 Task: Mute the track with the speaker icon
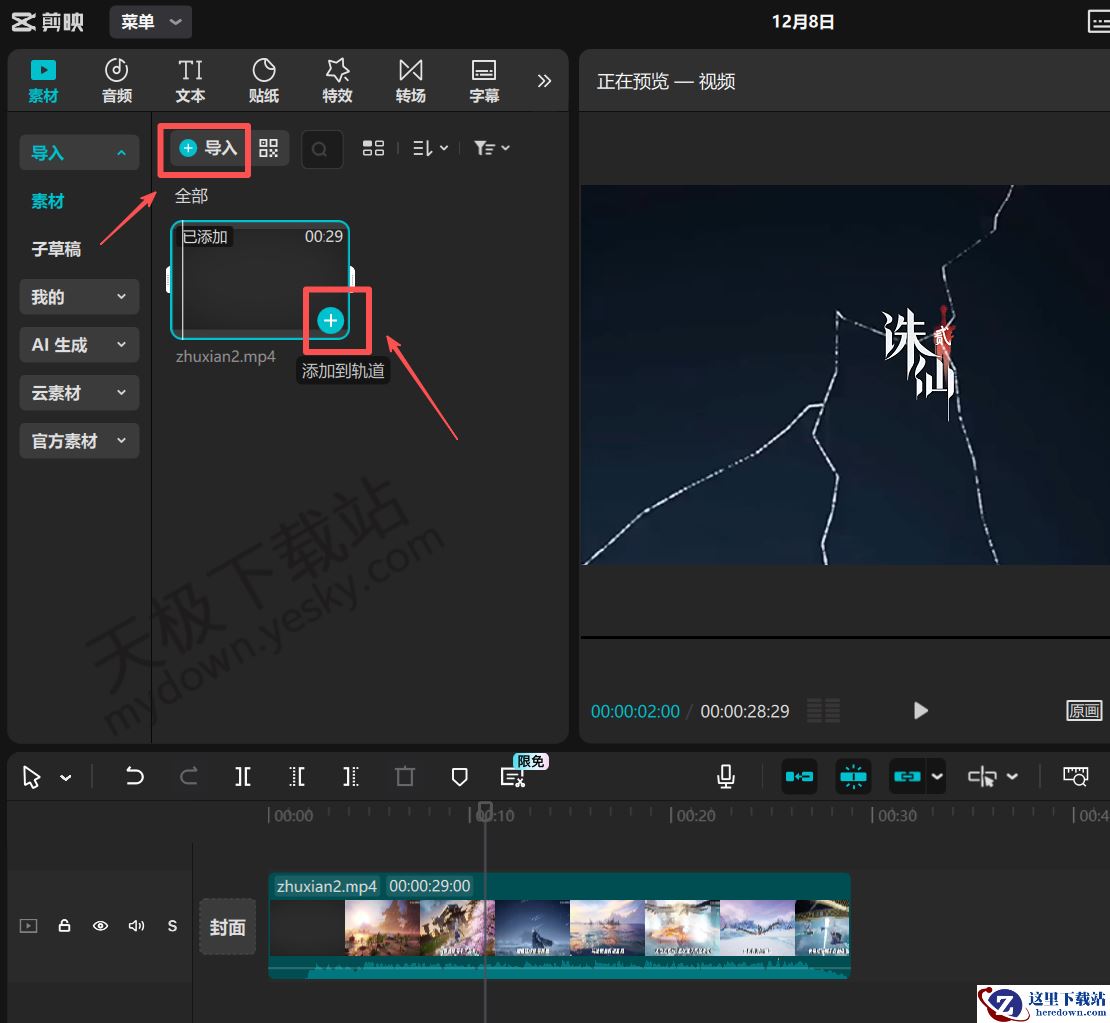[136, 926]
